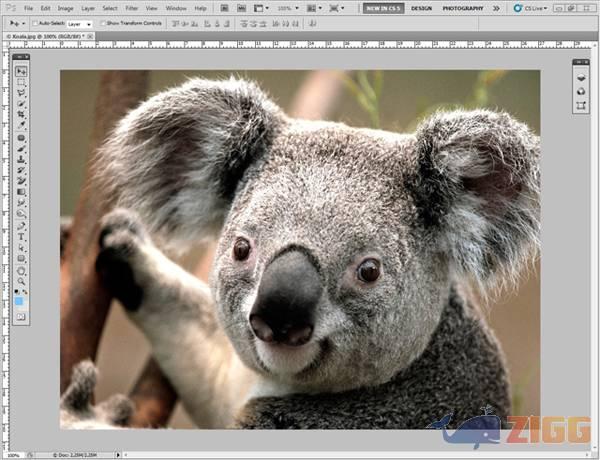Select the Horizontal Type tool
600x460 pixels.
21,237
